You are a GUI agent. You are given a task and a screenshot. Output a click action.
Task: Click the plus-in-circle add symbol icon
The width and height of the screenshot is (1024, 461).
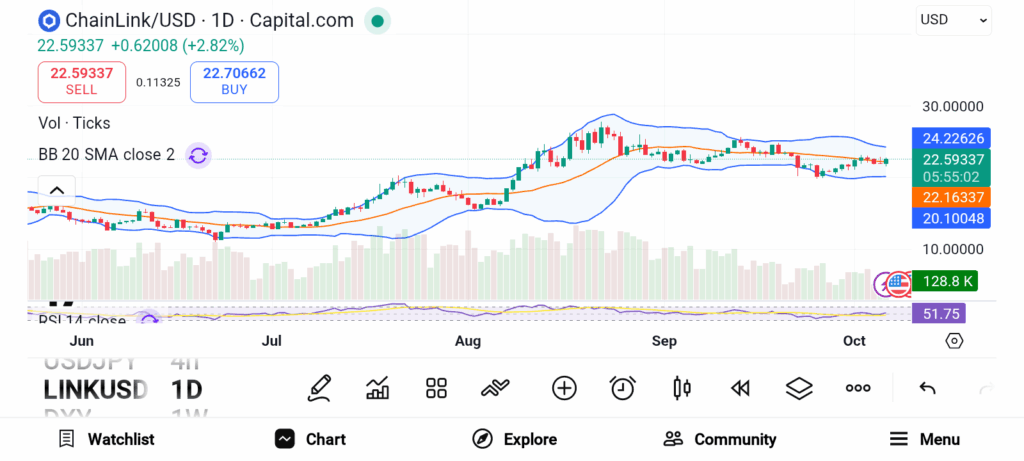(564, 388)
